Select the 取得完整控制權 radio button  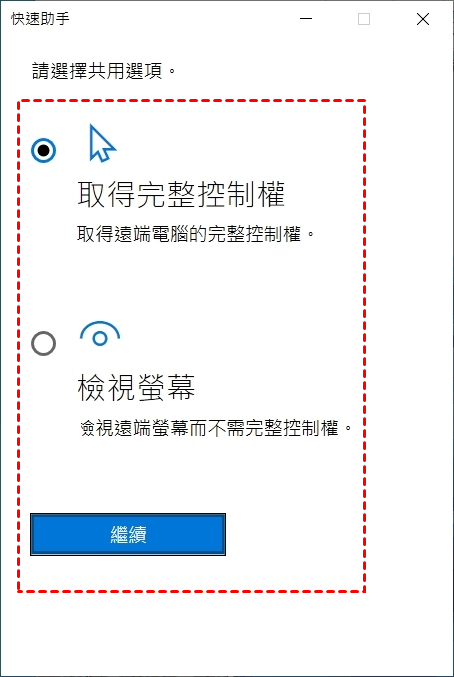point(44,151)
